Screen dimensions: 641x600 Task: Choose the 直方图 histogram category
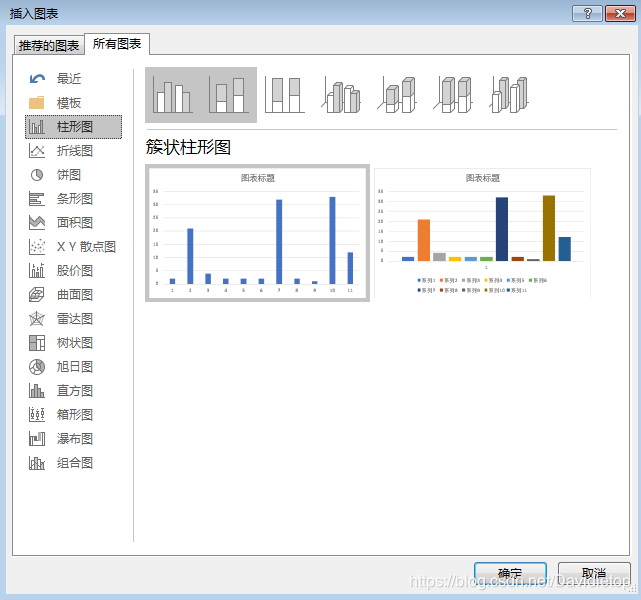point(74,391)
